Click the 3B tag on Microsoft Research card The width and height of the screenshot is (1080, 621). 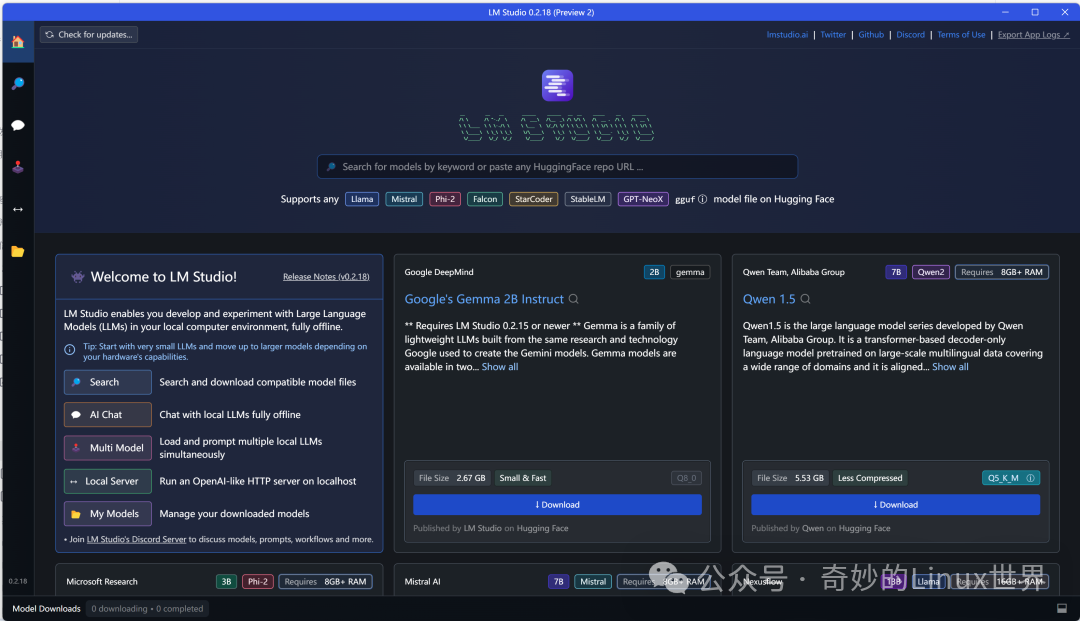[226, 582]
